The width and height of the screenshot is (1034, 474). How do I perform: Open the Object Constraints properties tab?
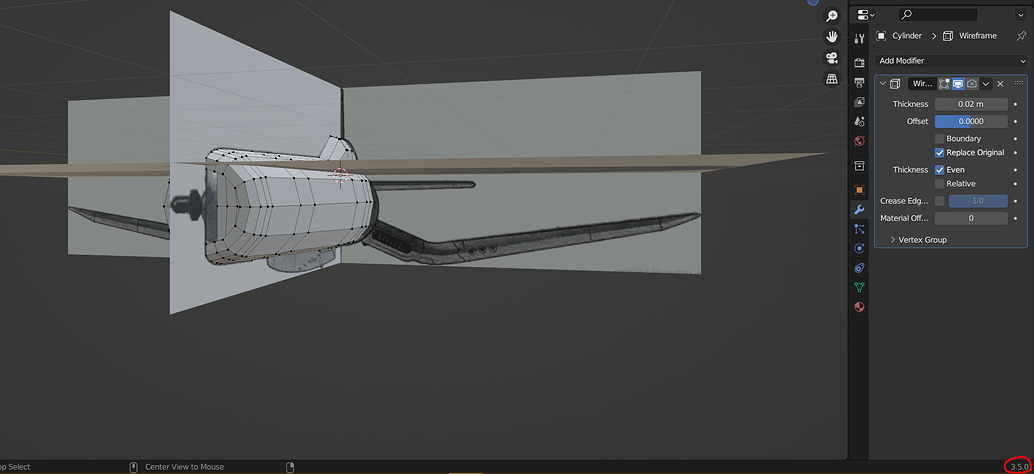tap(859, 268)
